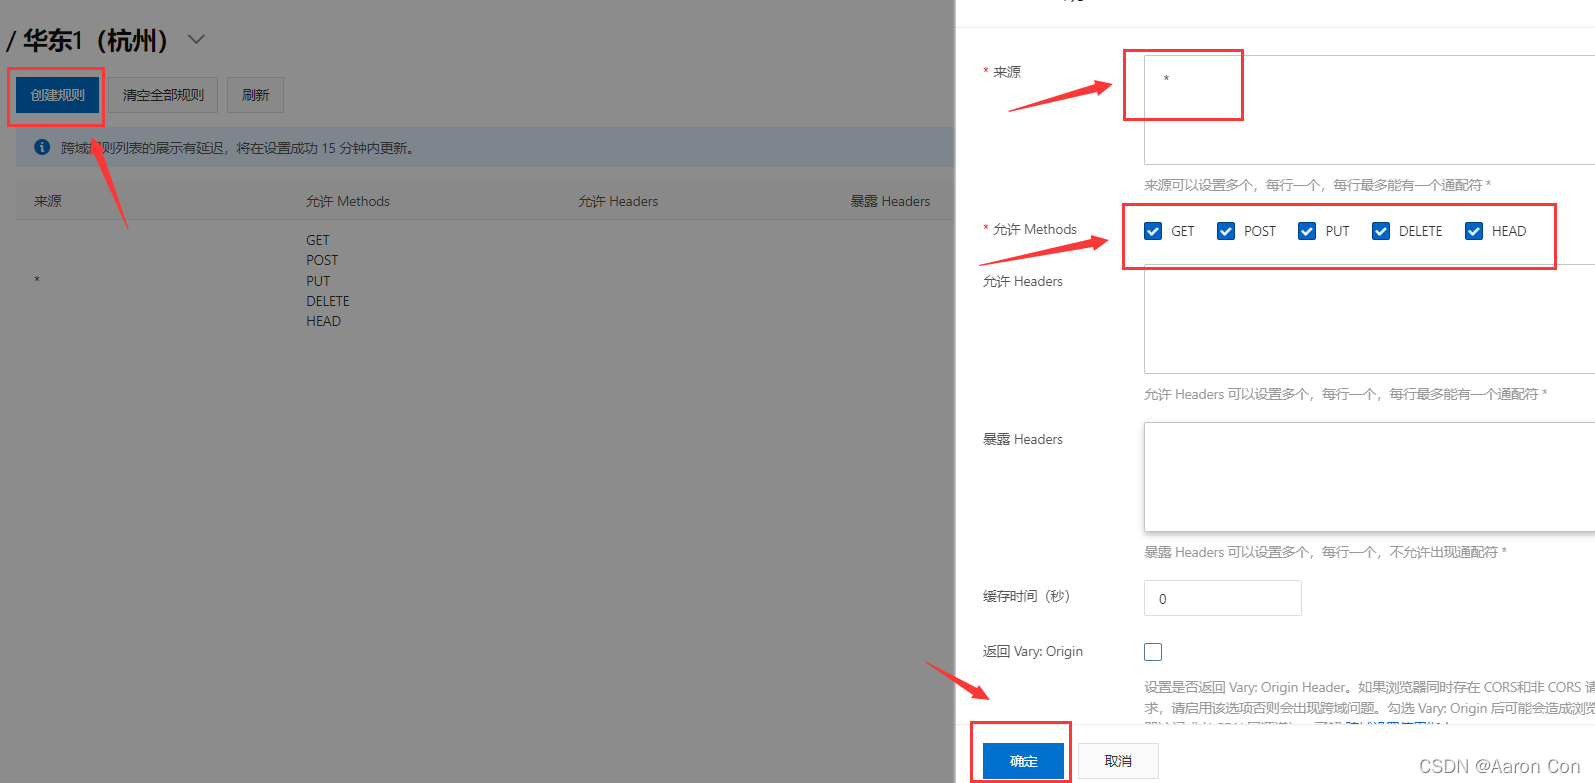The image size is (1595, 783).
Task: Click PUT in the table's methods list
Action: pos(318,281)
